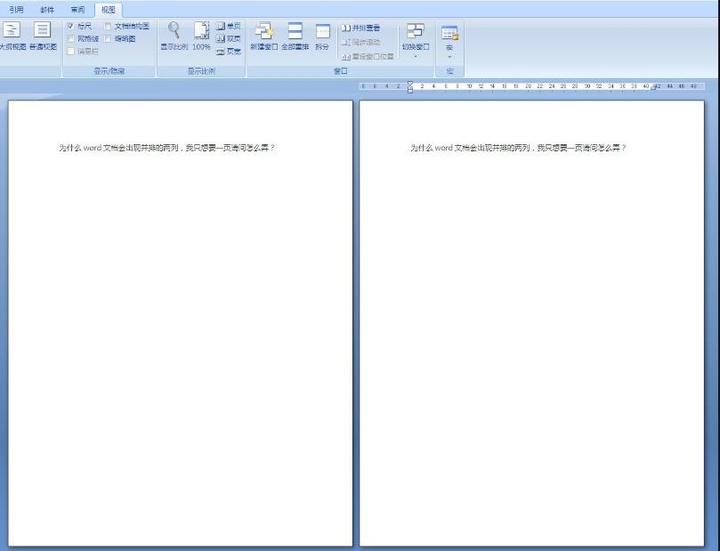Expand the 宏 macros dropdown arrow

coord(450,57)
